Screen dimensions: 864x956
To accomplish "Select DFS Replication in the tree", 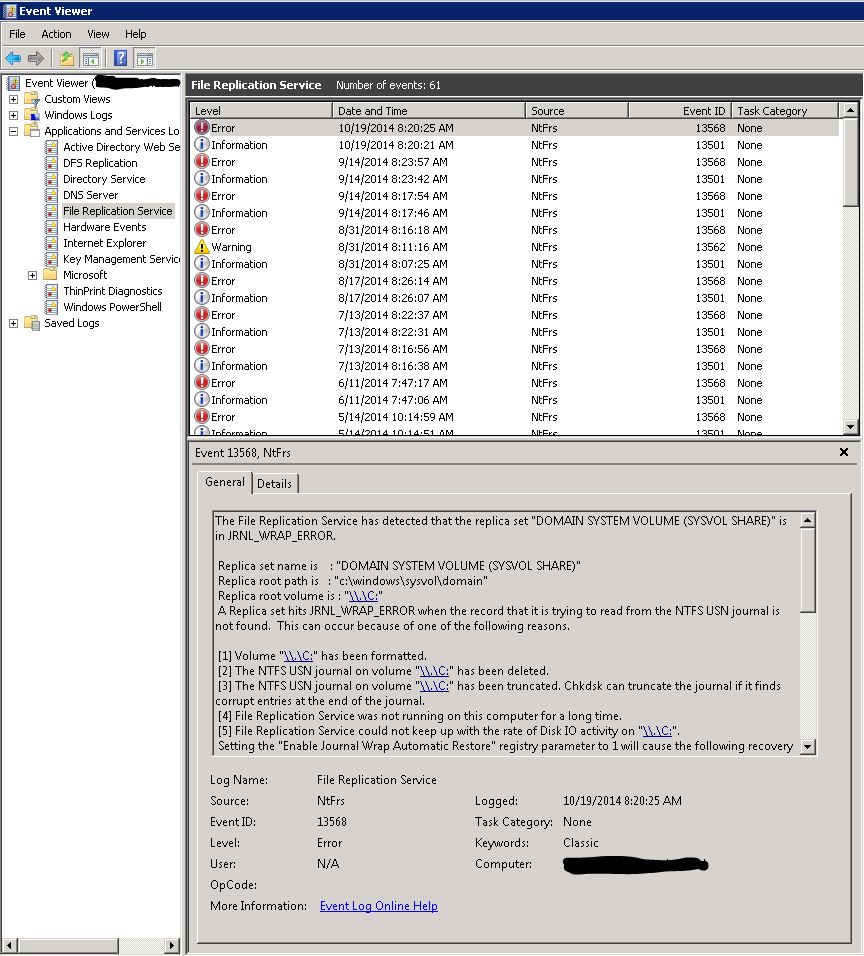I will (x=100, y=163).
